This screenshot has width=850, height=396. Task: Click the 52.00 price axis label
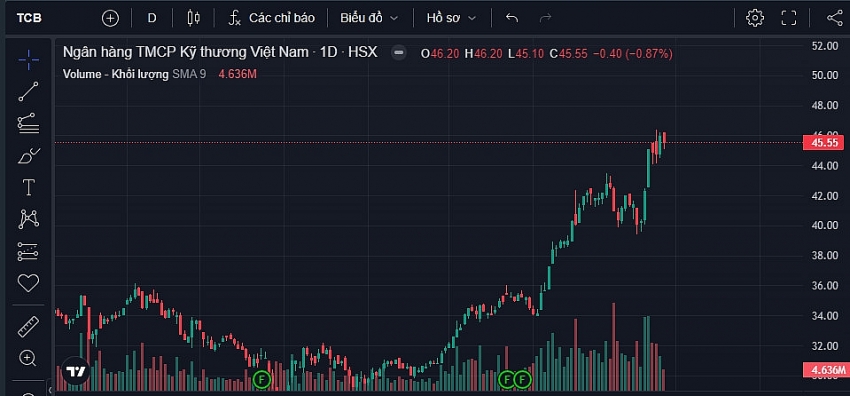(825, 46)
